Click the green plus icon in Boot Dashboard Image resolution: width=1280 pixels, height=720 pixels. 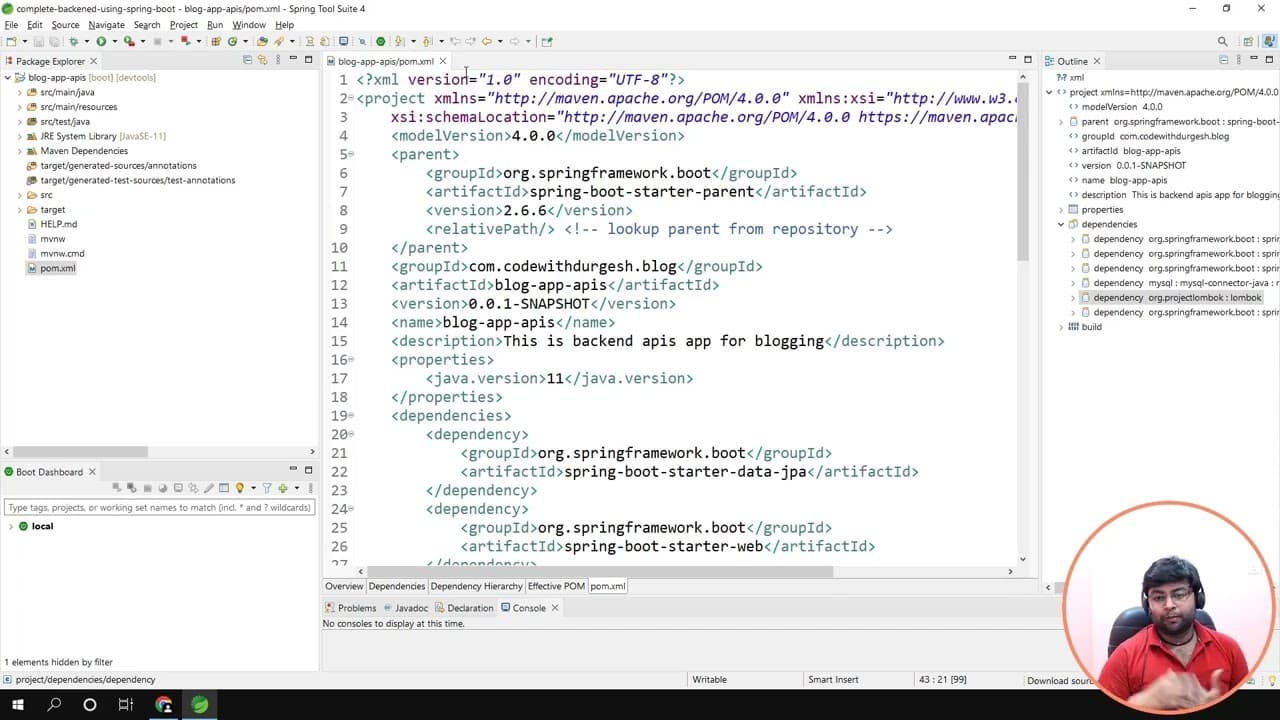point(283,488)
